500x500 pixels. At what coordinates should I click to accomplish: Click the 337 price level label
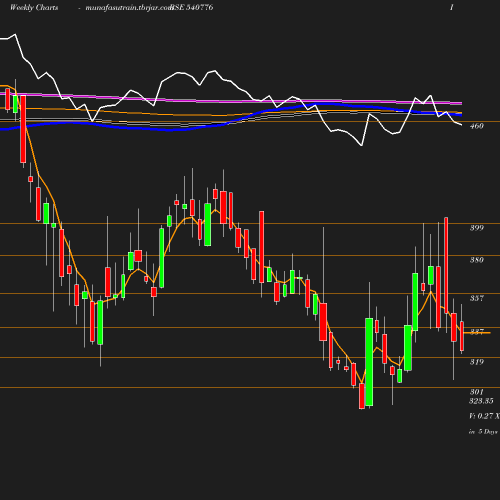point(476,332)
